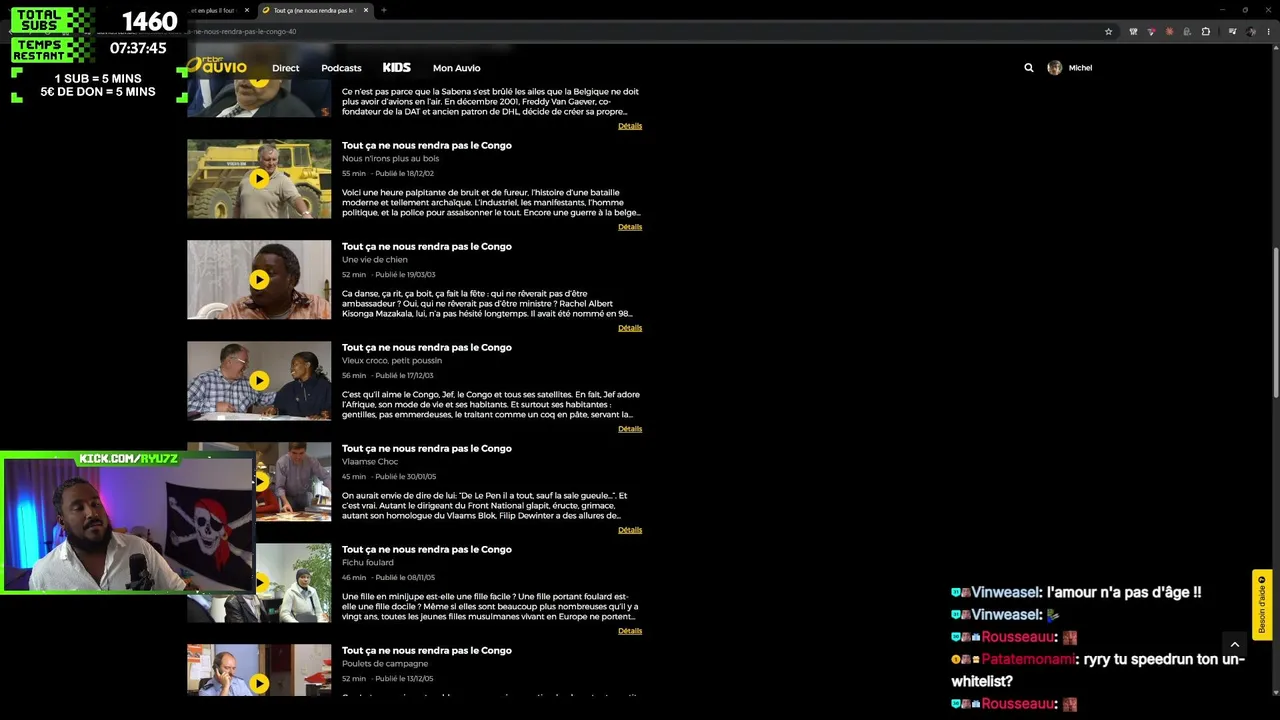Click the profile name "Michel"
This screenshot has width=1280, height=720.
(1080, 68)
